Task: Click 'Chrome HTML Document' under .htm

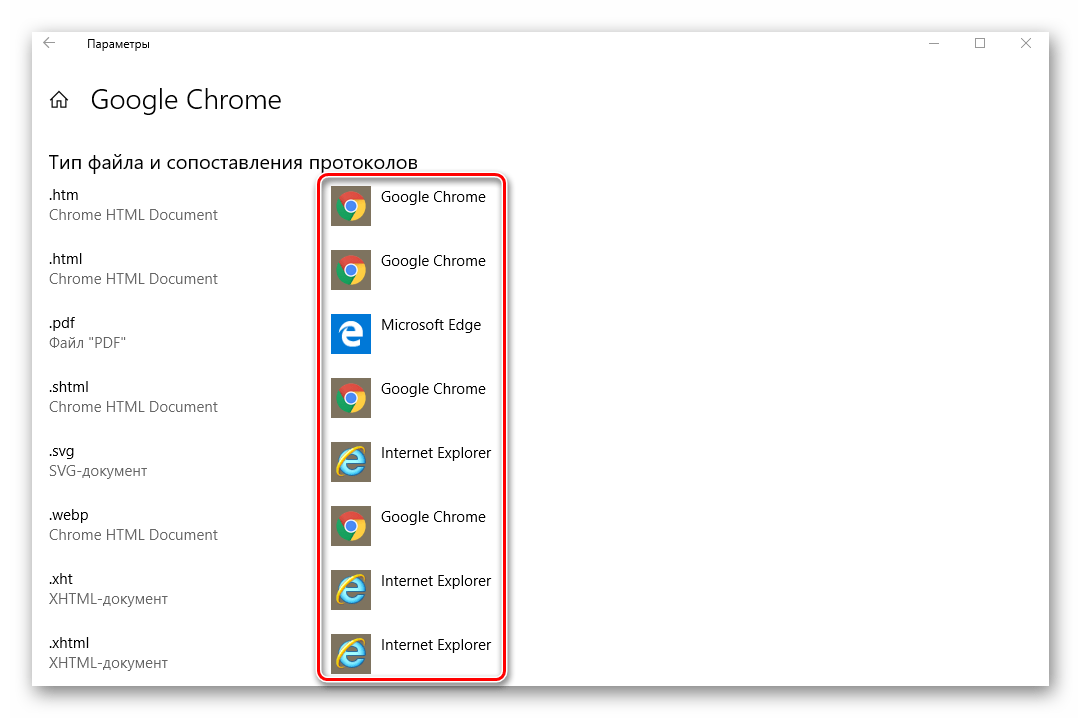Action: coord(133,215)
